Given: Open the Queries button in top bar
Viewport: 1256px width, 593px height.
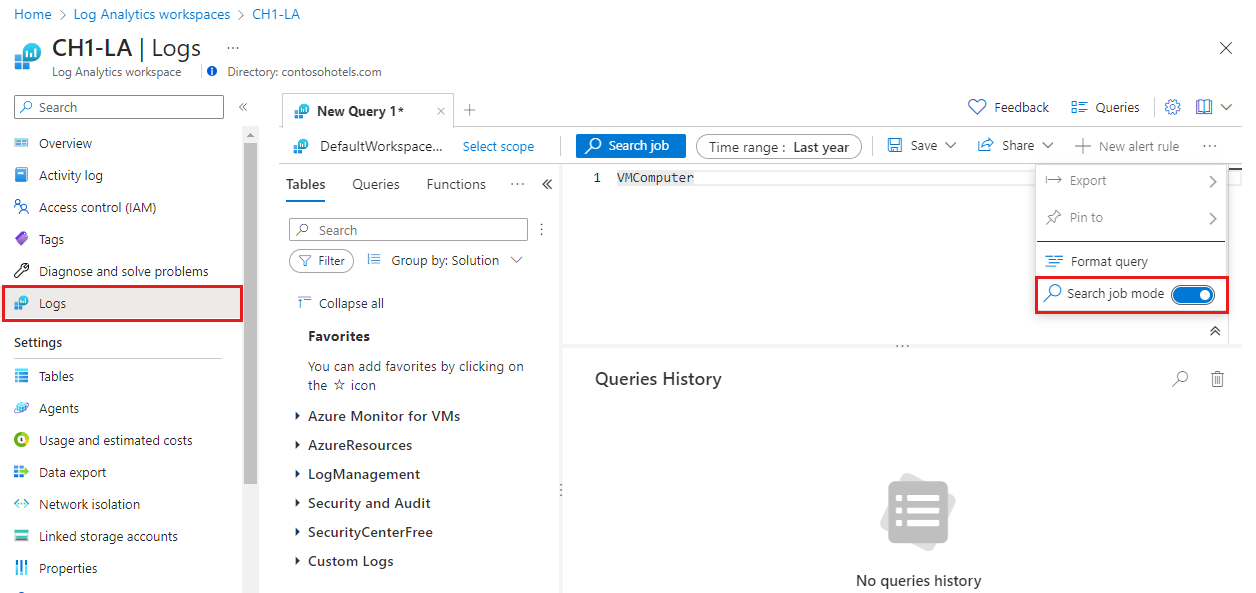Looking at the screenshot, I should (1105, 107).
